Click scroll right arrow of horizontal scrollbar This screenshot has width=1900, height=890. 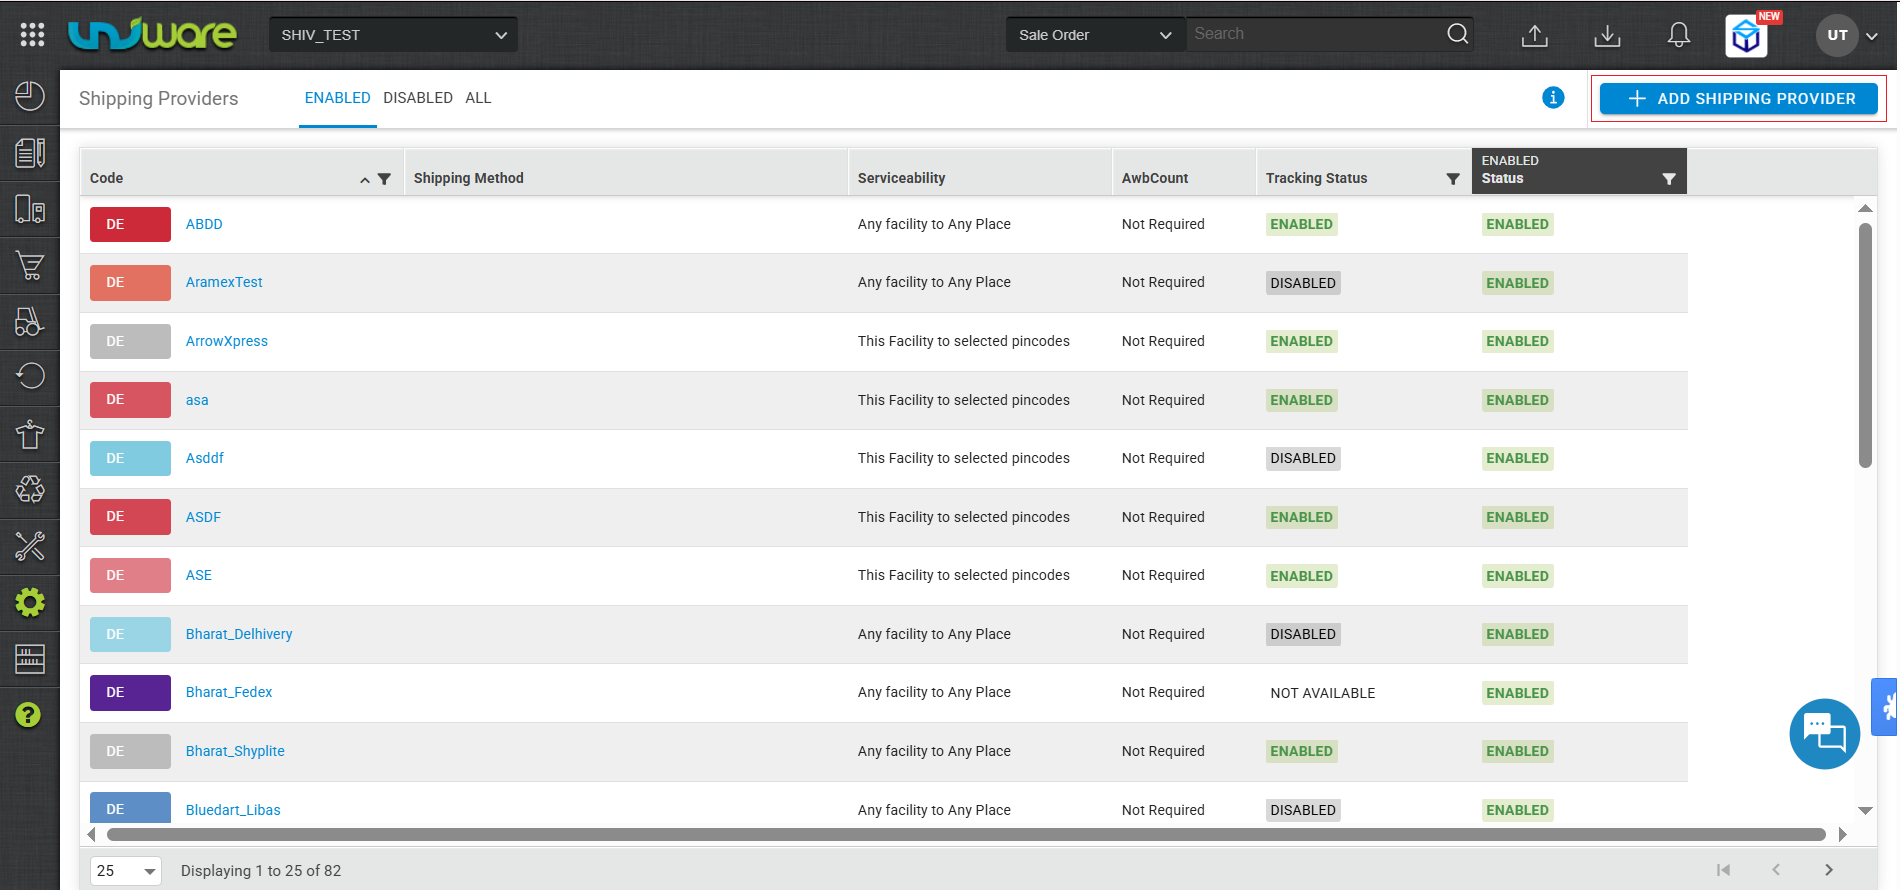1842,834
